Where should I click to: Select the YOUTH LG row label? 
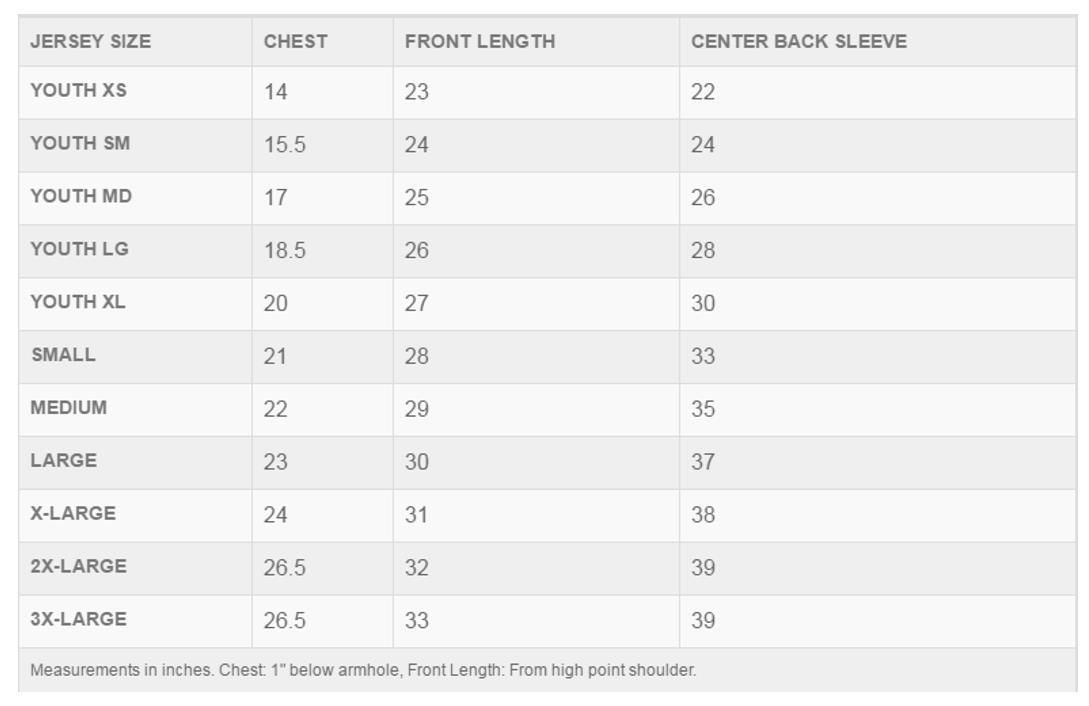(x=79, y=249)
